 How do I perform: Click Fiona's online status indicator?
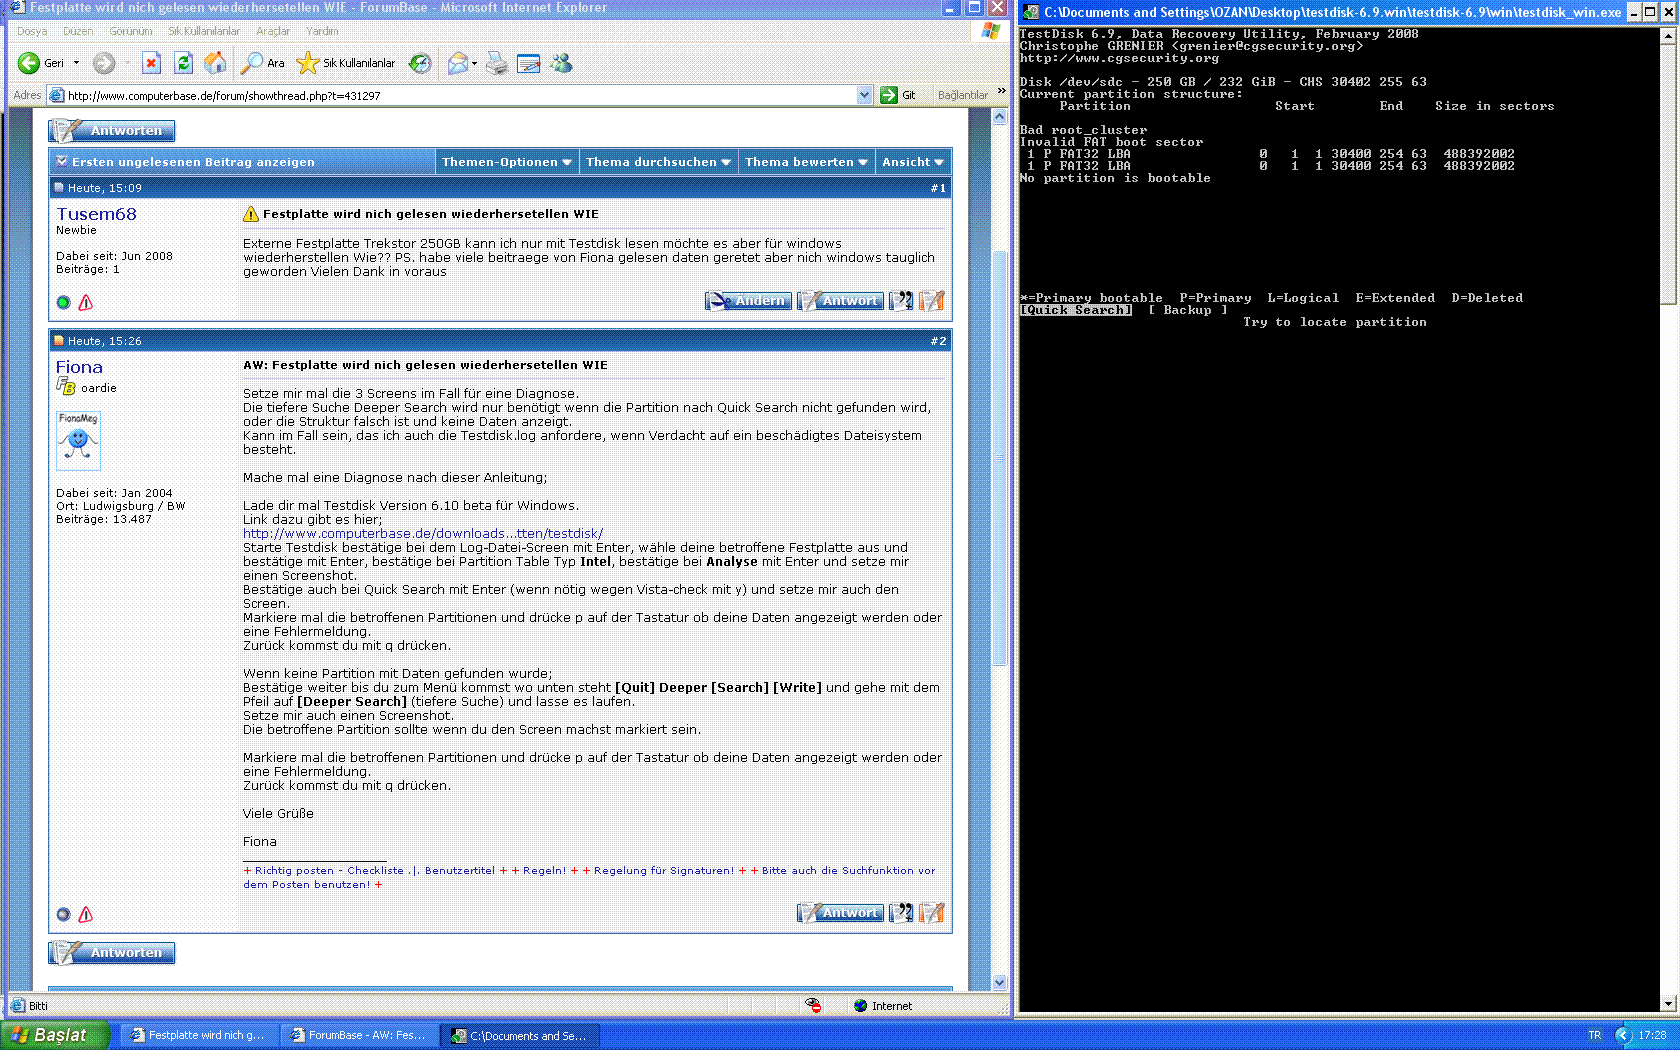click(63, 913)
